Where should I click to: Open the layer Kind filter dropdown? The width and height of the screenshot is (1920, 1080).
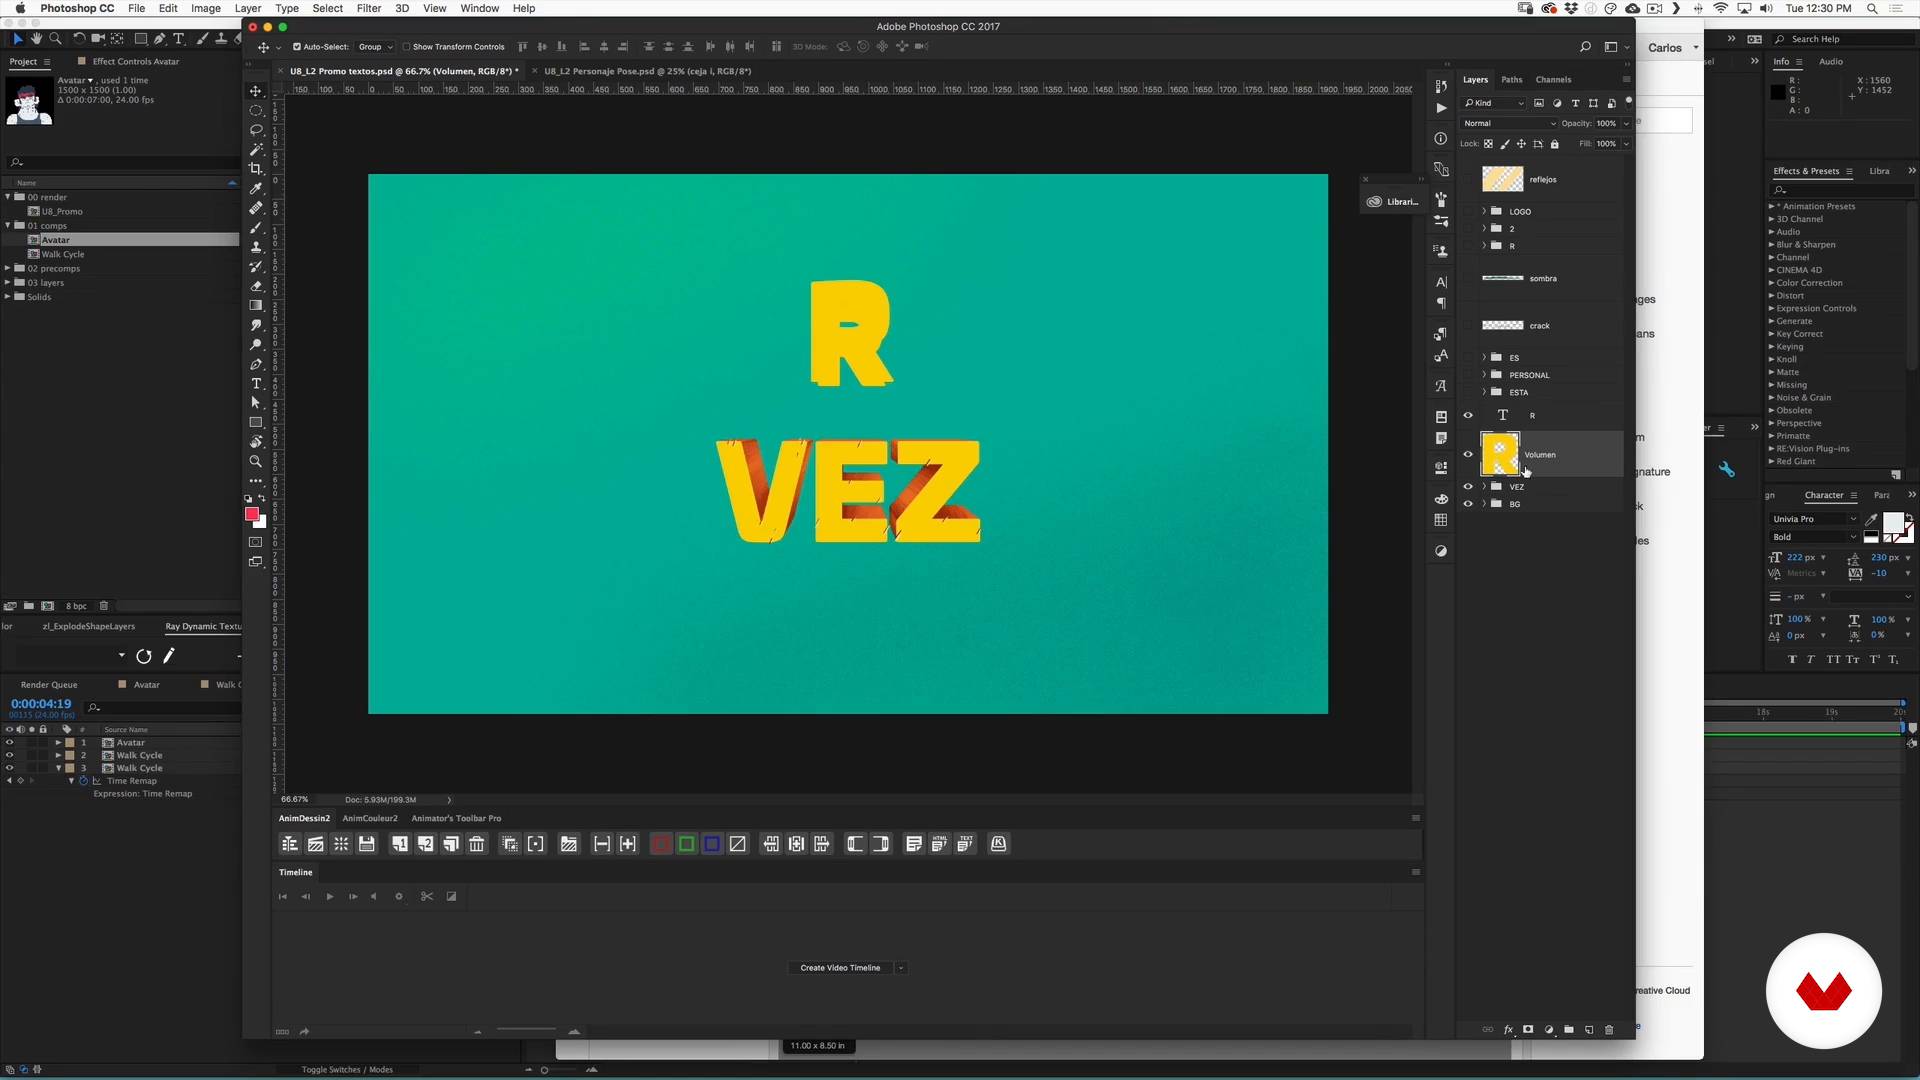coord(1494,103)
